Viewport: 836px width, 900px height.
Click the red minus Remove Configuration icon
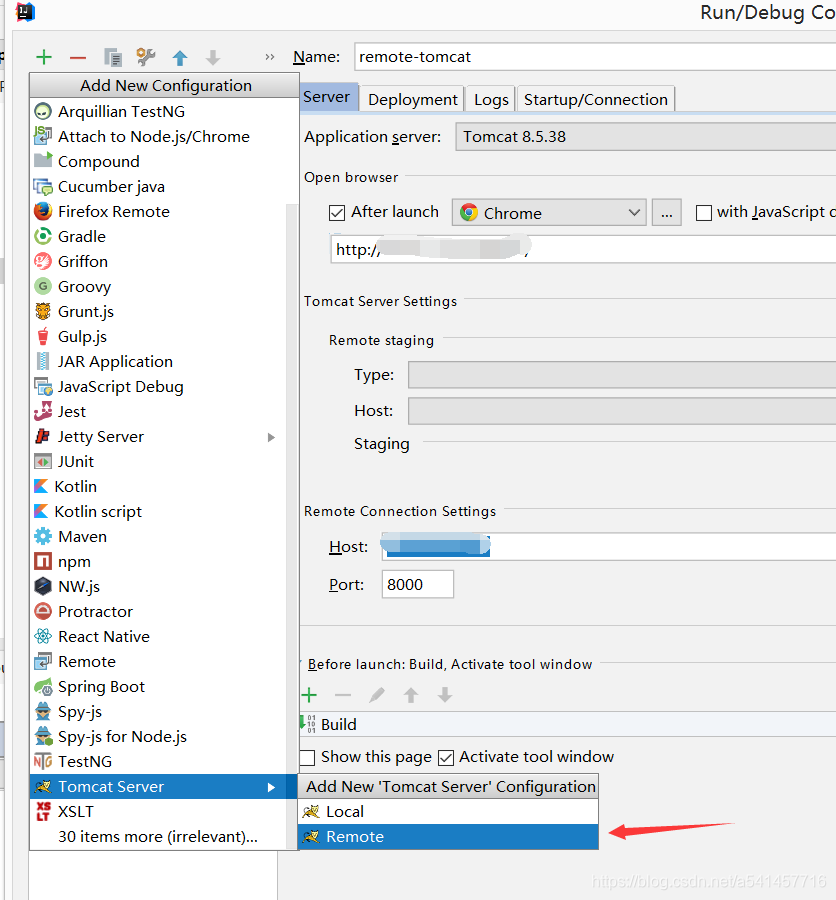[78, 57]
